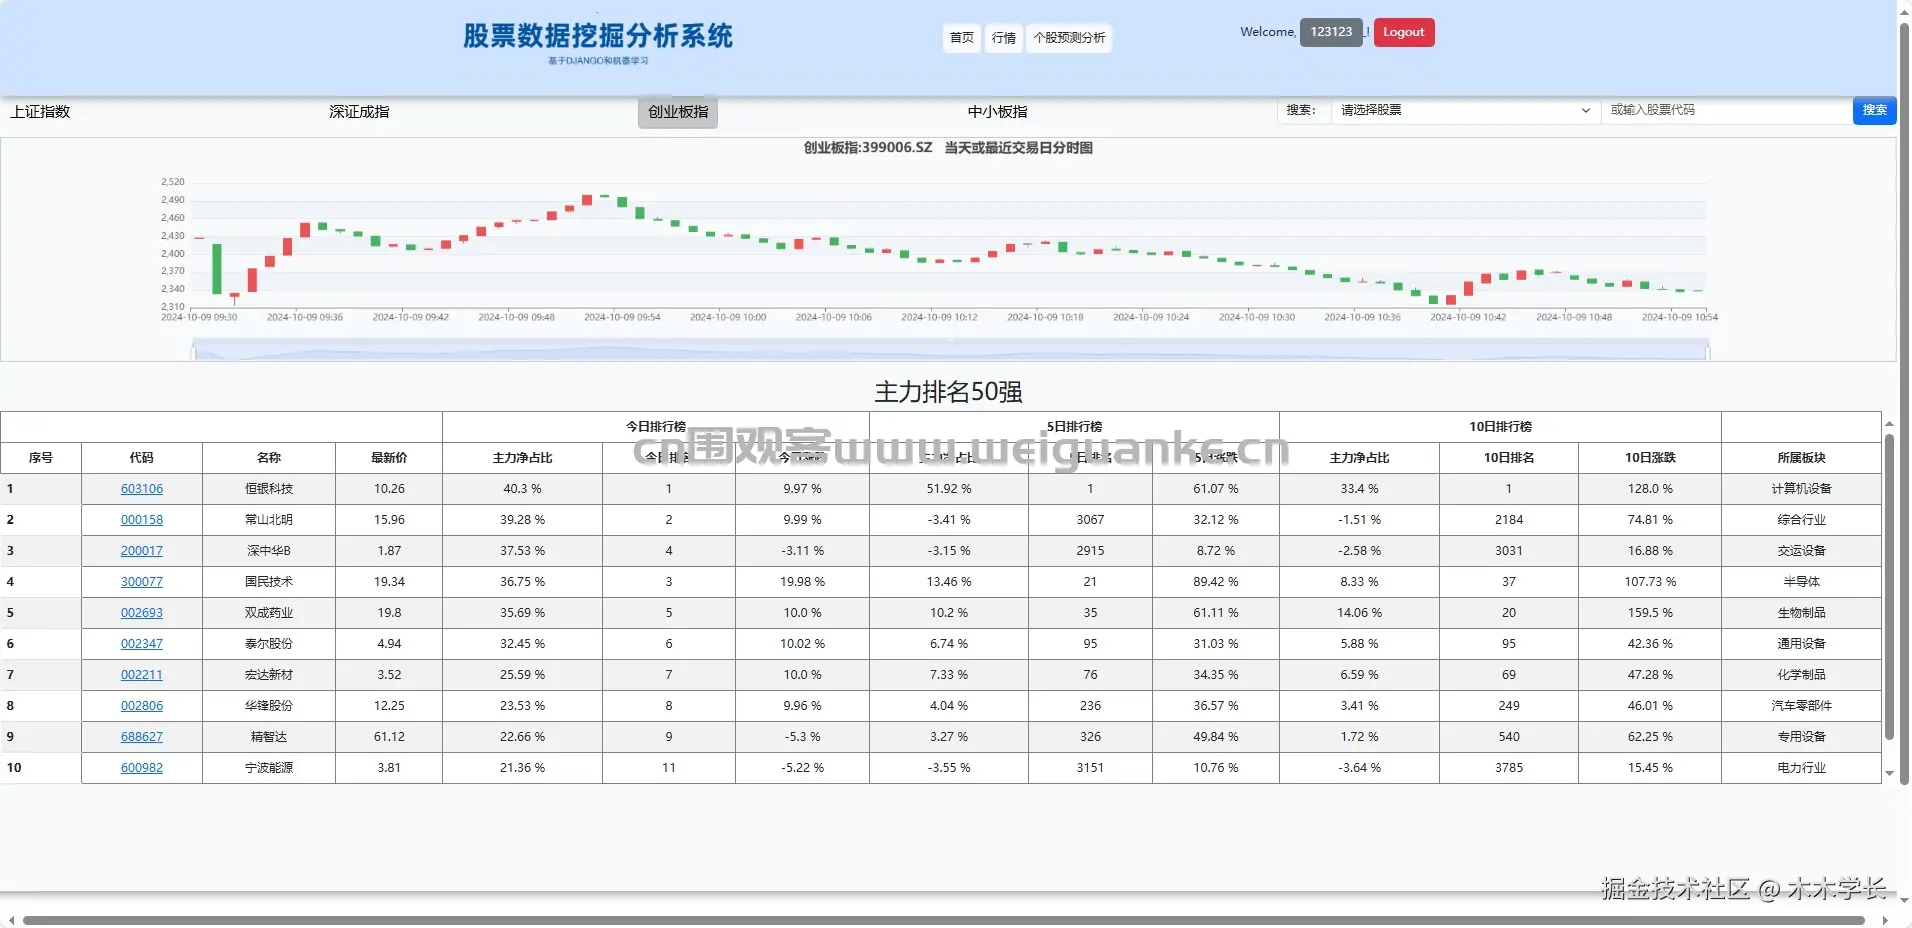
Task: Click the 宁波能源 name cell
Action: pos(269,768)
